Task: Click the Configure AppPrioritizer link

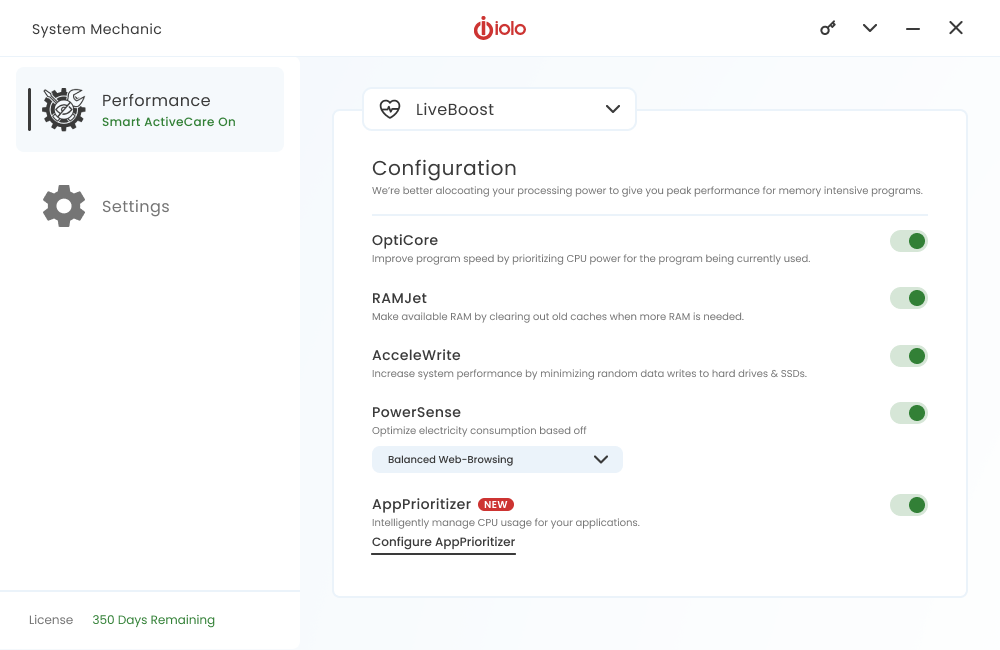Action: pos(443,542)
